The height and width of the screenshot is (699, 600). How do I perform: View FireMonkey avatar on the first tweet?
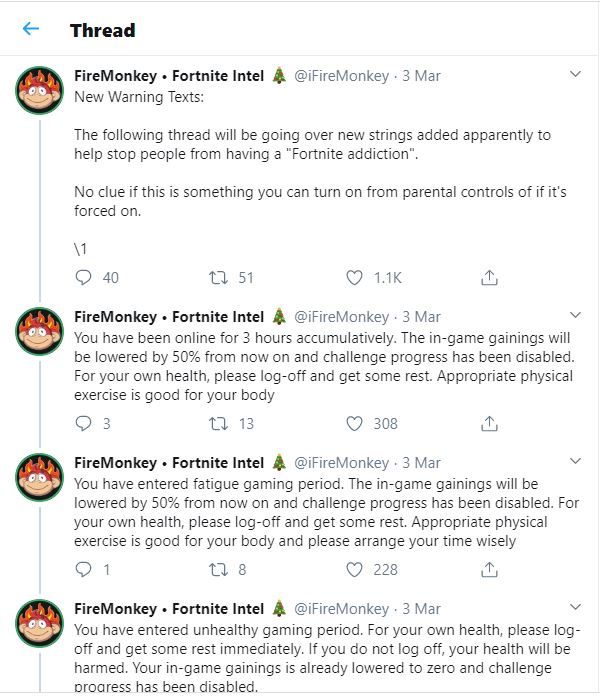click(39, 90)
